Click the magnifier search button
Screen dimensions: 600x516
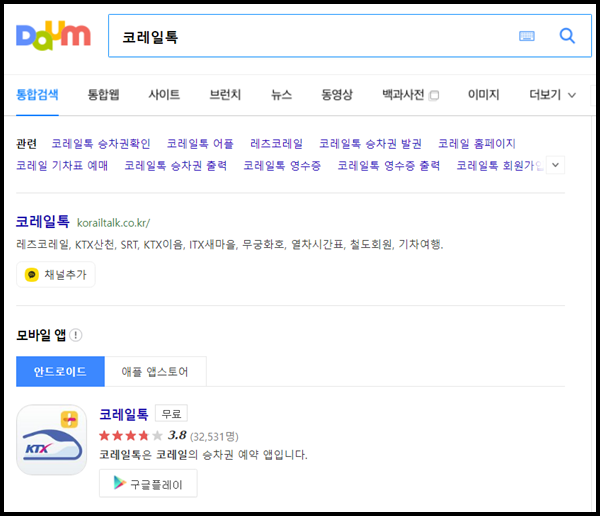567,36
